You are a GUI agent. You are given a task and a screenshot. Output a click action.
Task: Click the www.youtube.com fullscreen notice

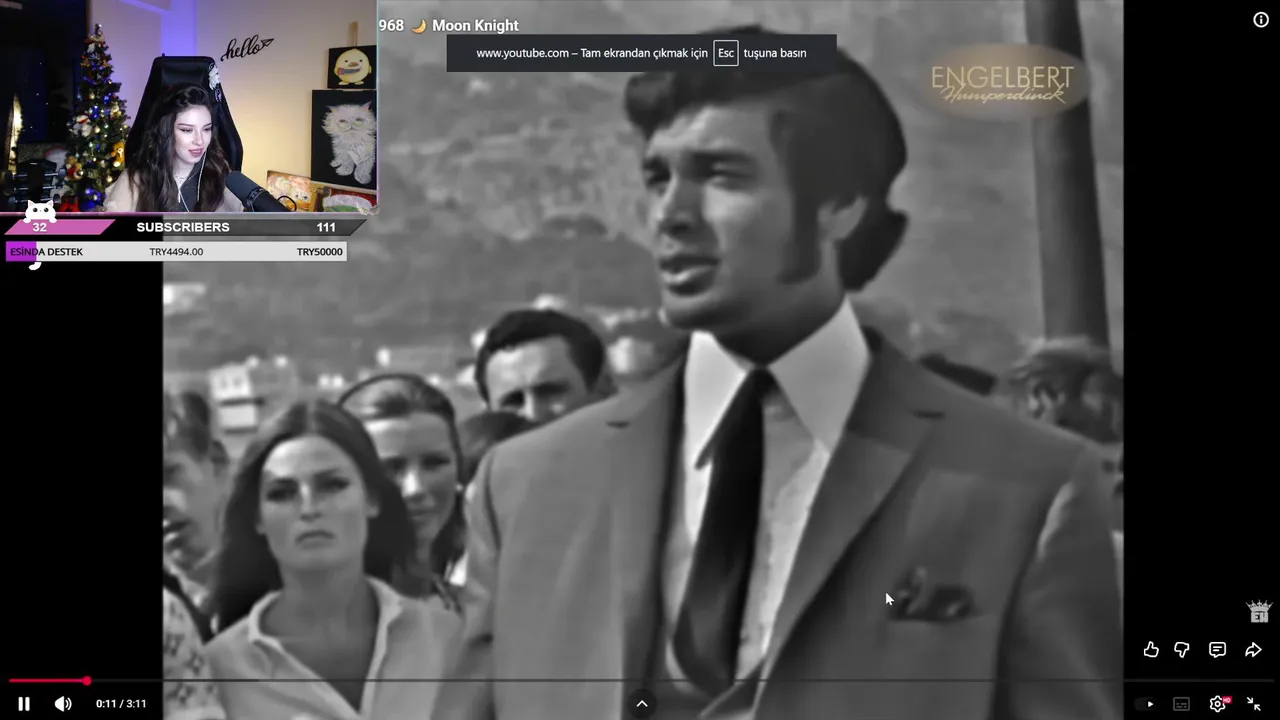pos(641,53)
